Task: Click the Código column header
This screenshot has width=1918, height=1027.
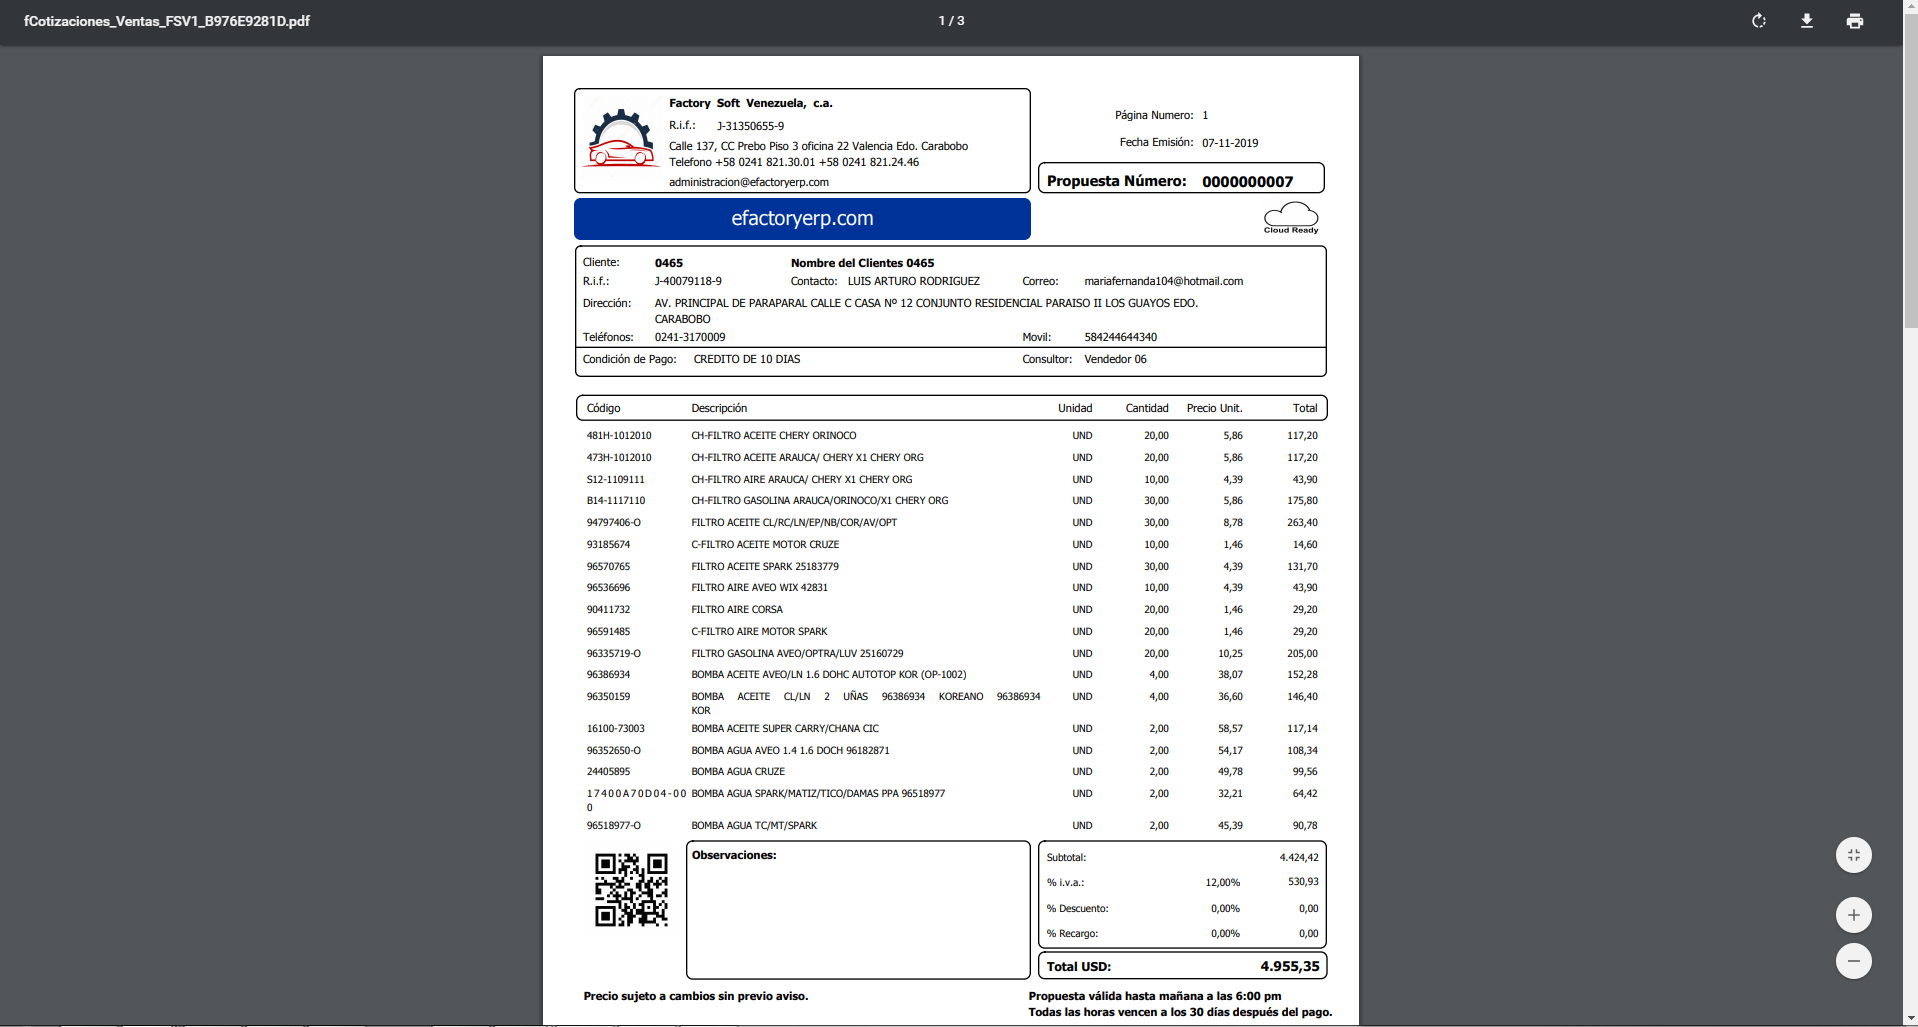Action: 603,408
